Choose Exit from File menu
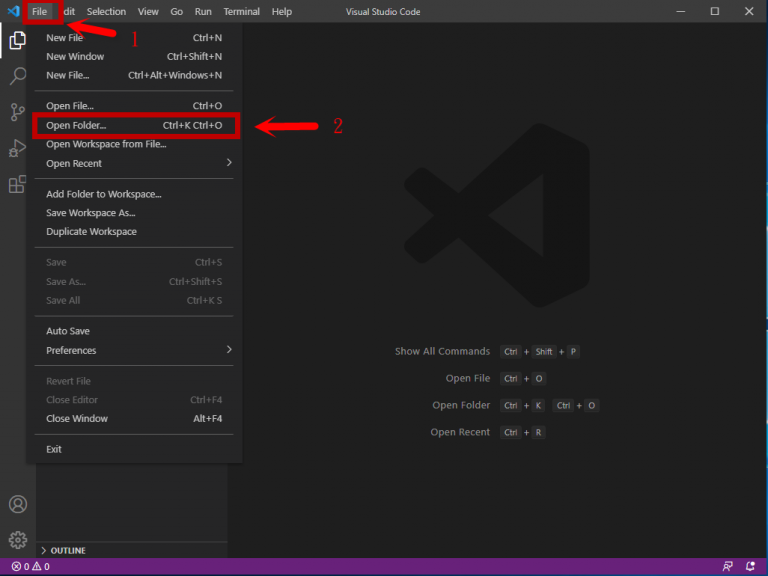768x576 pixels. point(134,449)
